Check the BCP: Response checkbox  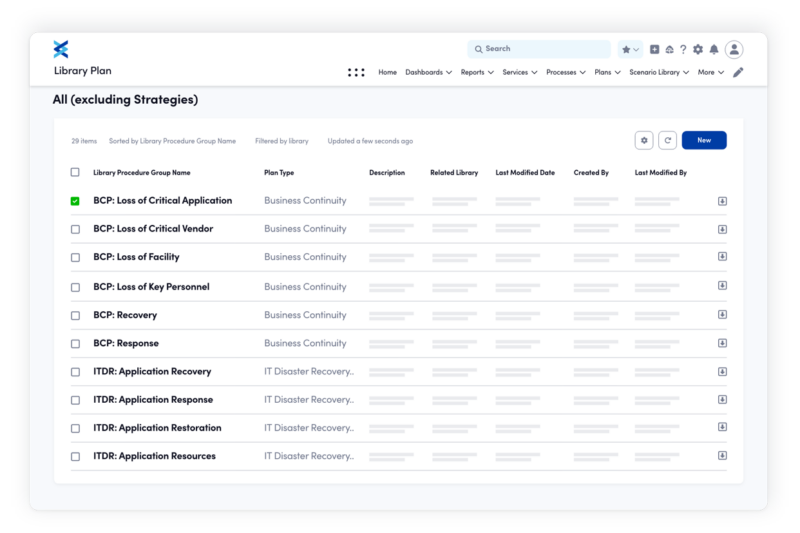(75, 344)
